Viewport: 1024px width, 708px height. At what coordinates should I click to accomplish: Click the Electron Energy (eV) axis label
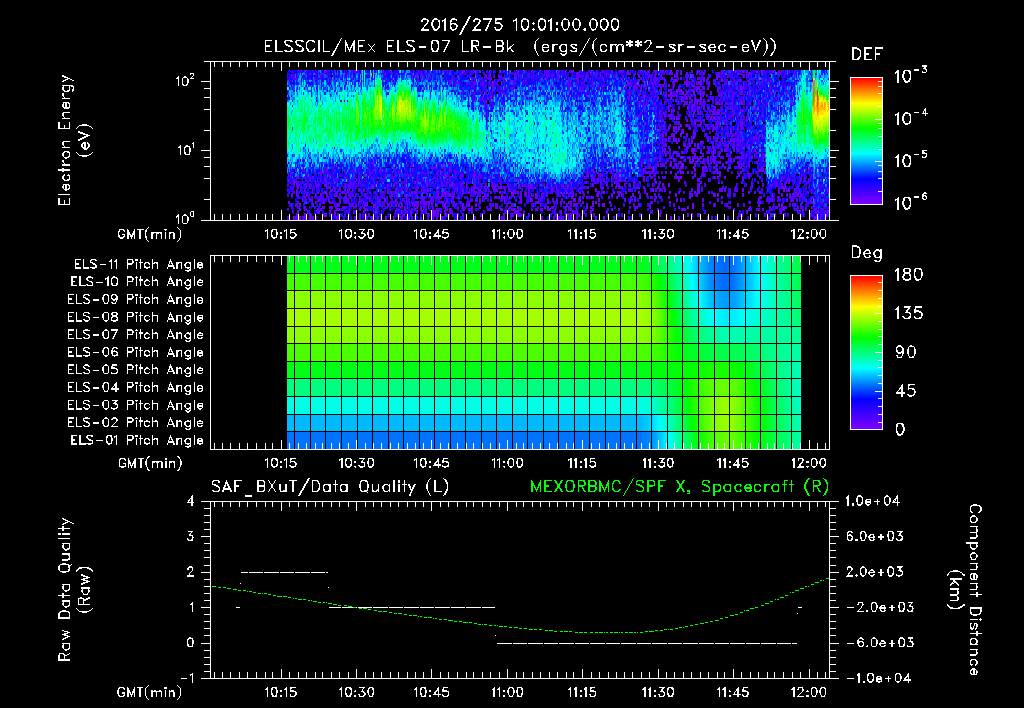point(74,140)
